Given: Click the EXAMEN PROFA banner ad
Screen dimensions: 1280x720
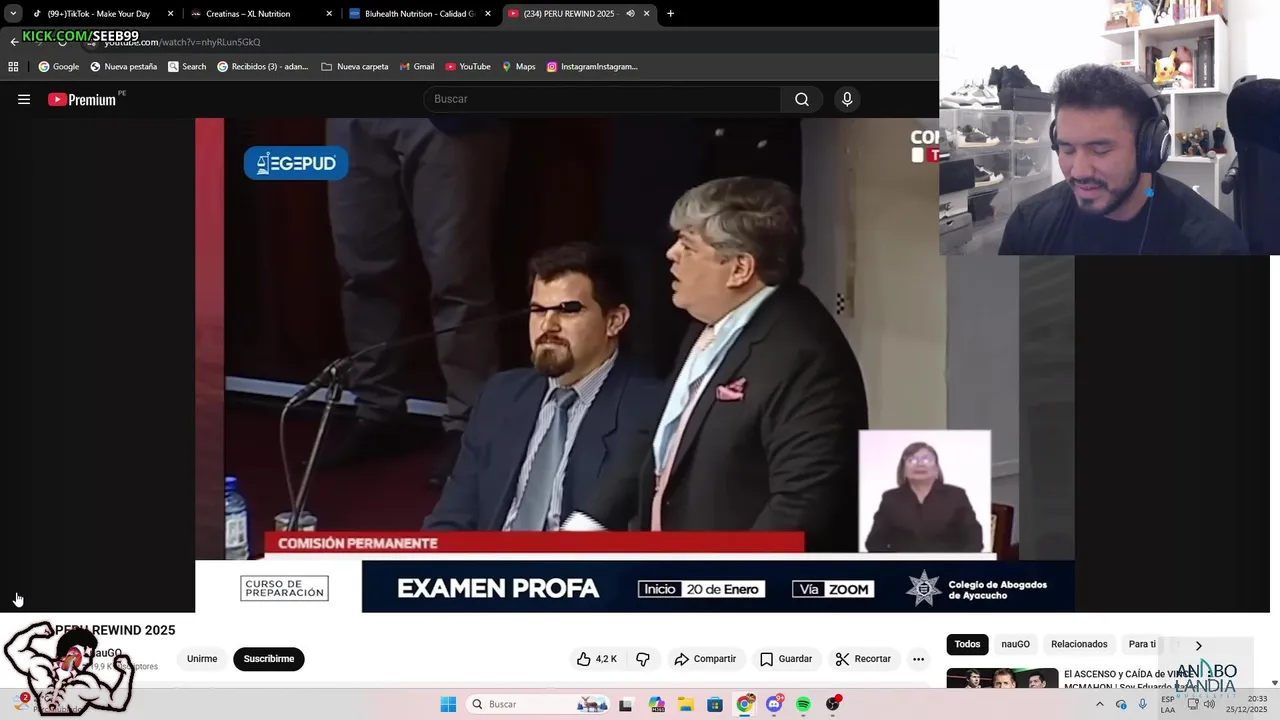Looking at the screenshot, I should (635, 587).
